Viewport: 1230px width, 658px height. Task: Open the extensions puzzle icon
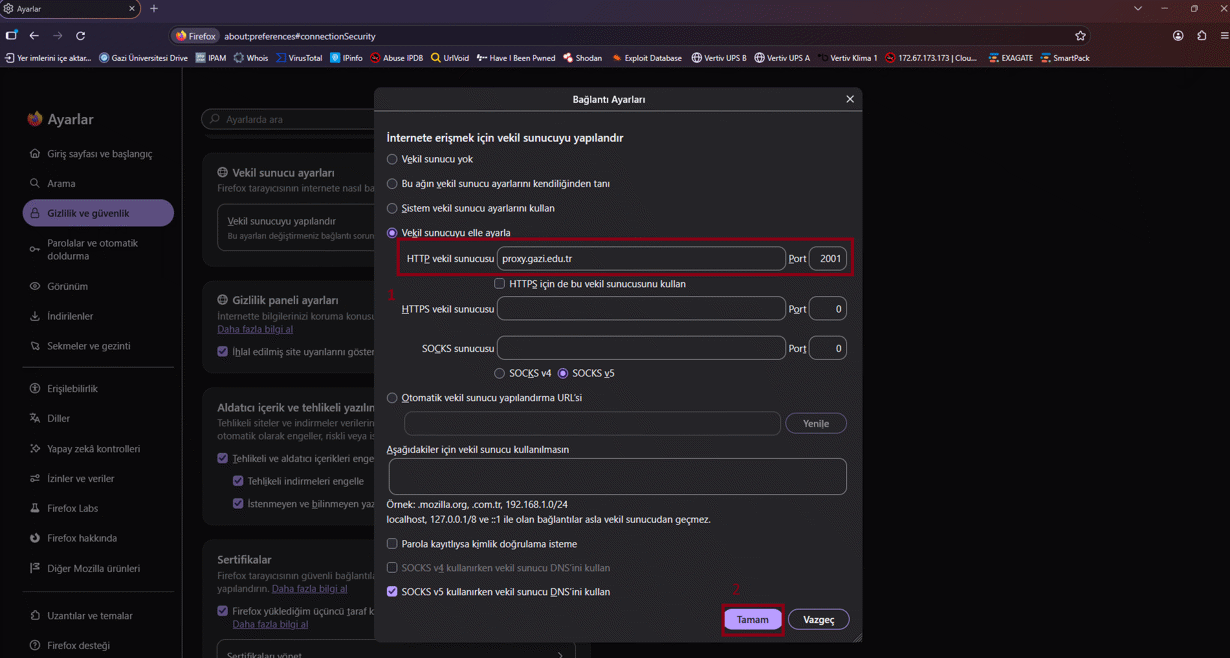pyautogui.click(x=1202, y=36)
